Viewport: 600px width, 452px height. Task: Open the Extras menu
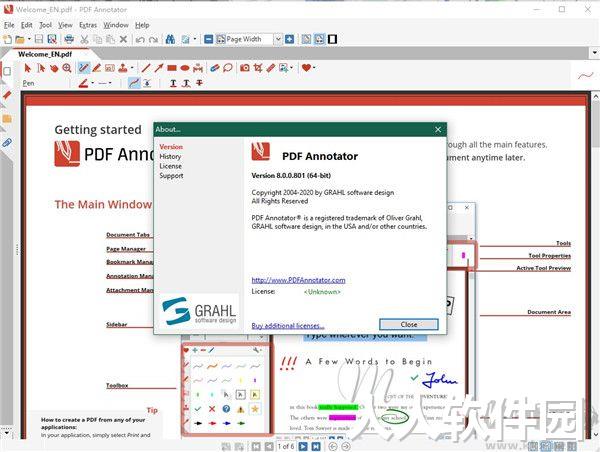[88, 25]
